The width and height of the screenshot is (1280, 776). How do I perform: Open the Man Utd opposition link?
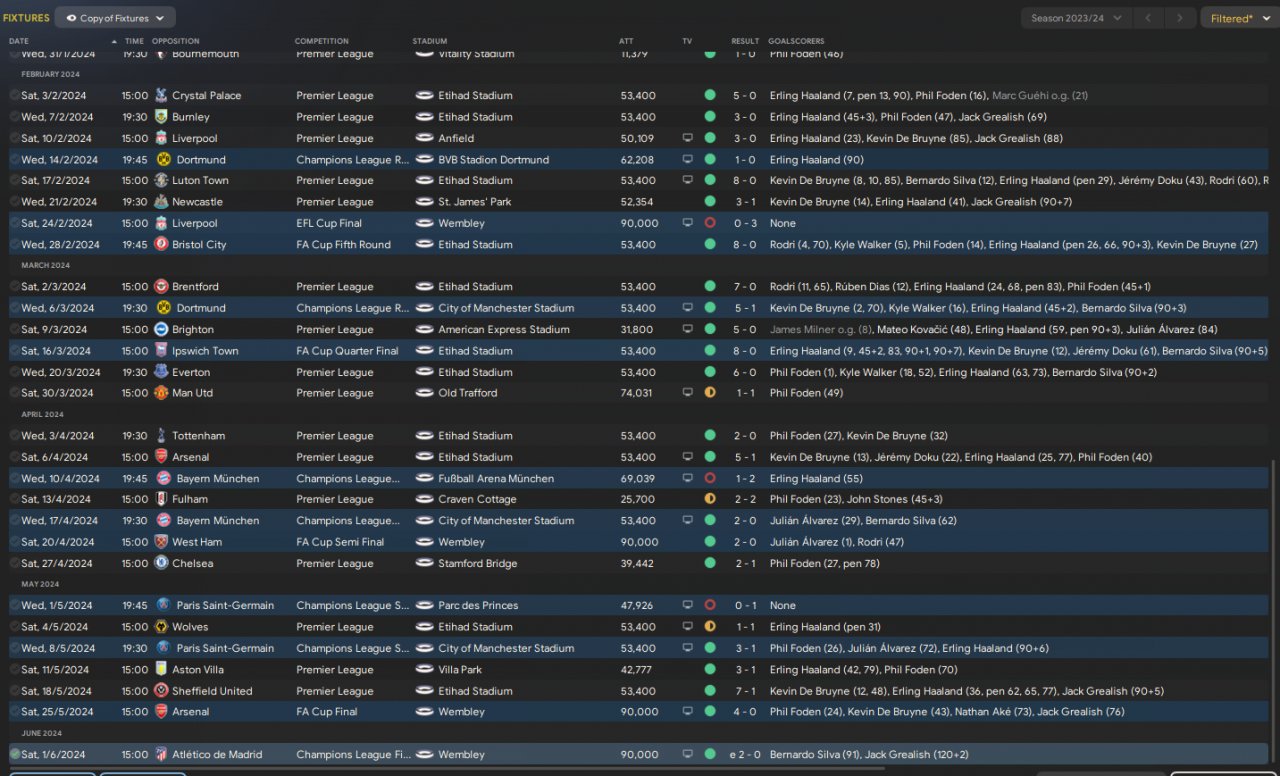[192, 393]
